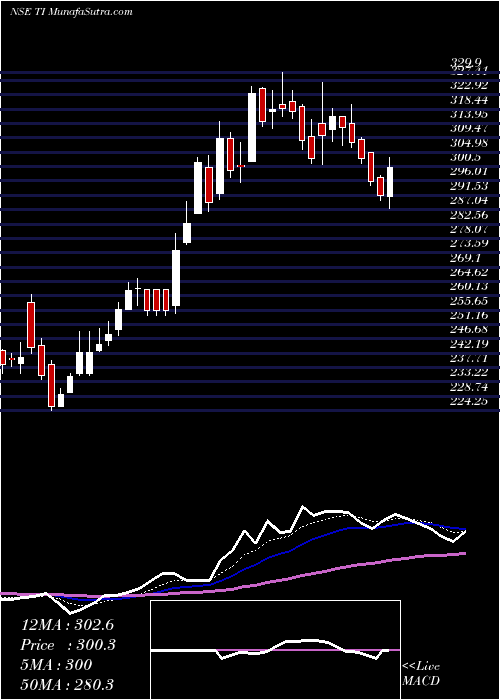500x700 pixels.
Task: Click the 313.95 price axis label
Action: pos(471,115)
